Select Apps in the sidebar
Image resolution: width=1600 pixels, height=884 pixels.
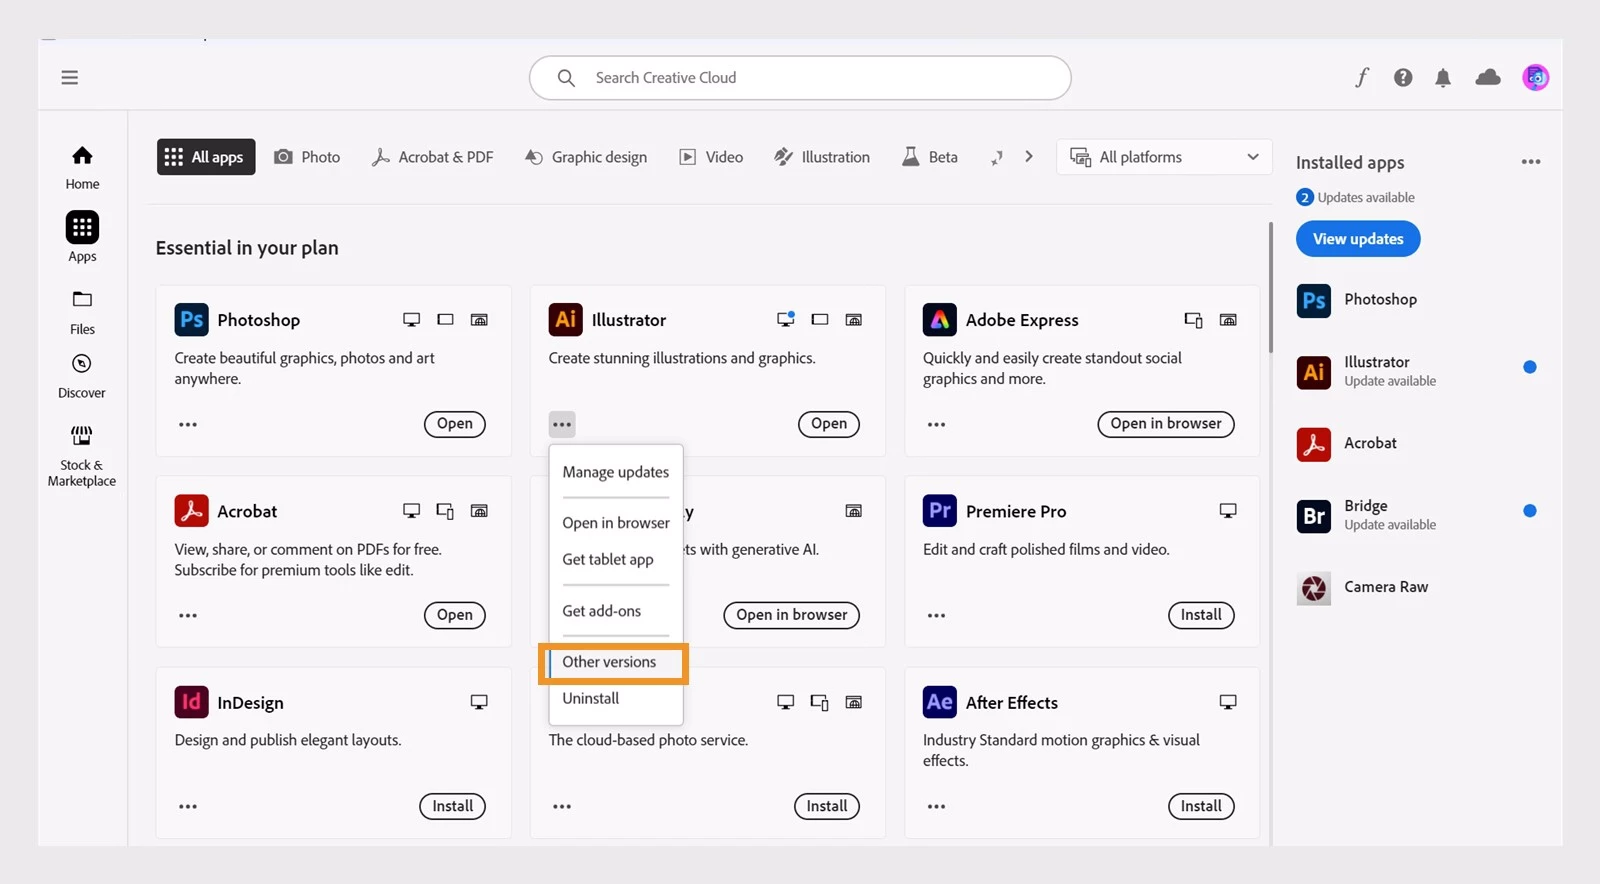(82, 237)
